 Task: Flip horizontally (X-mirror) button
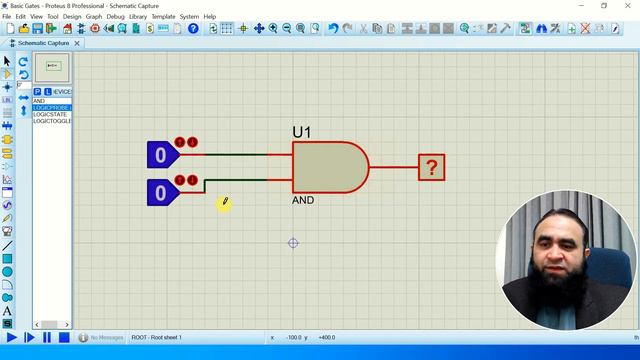click(24, 98)
